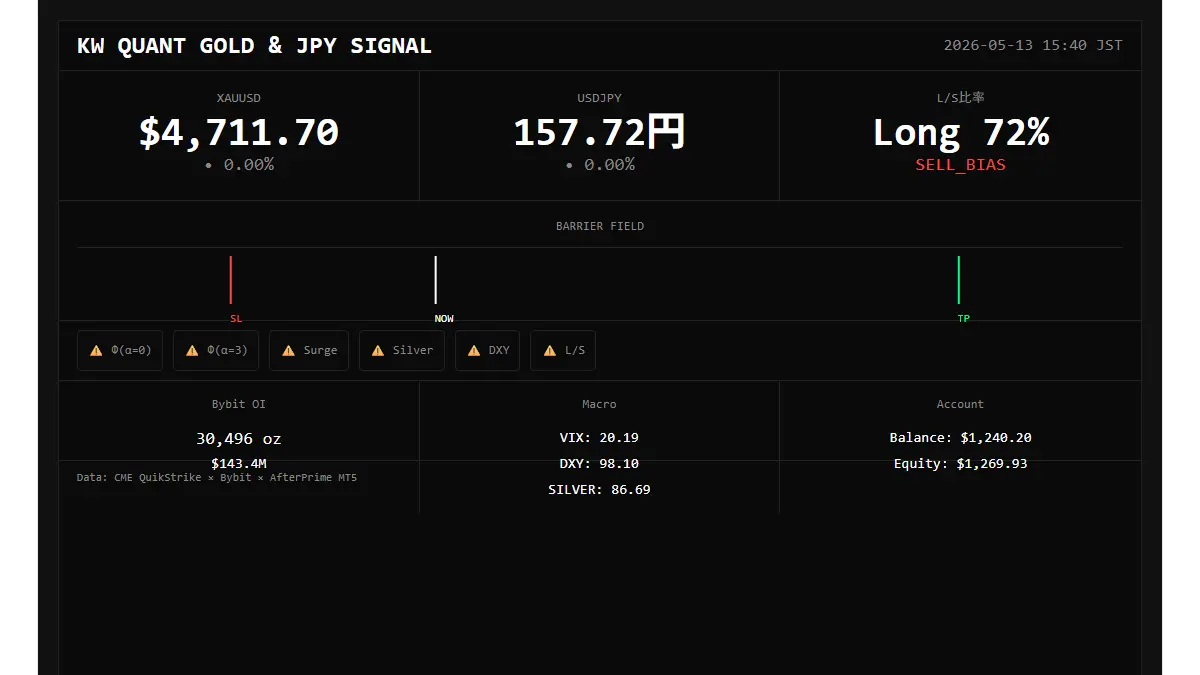1200x675 pixels.
Task: Select the VIX: 20.19 line
Action: coord(599,438)
